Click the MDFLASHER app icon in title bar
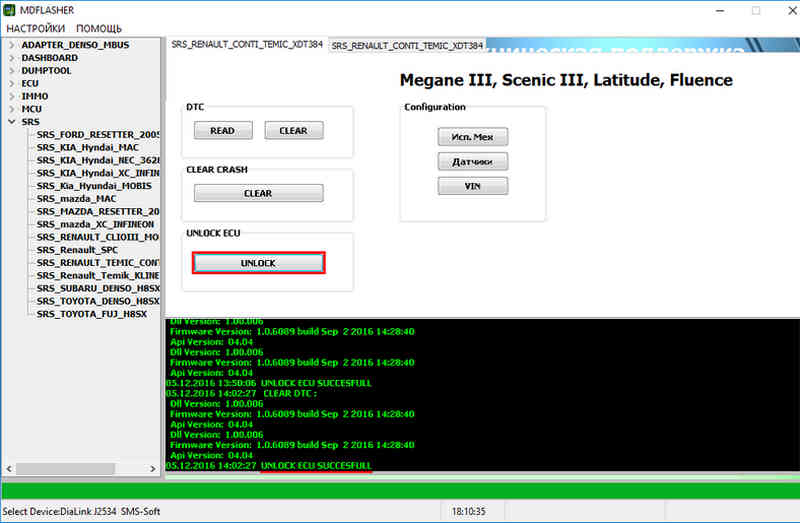800x523 pixels. coord(9,10)
